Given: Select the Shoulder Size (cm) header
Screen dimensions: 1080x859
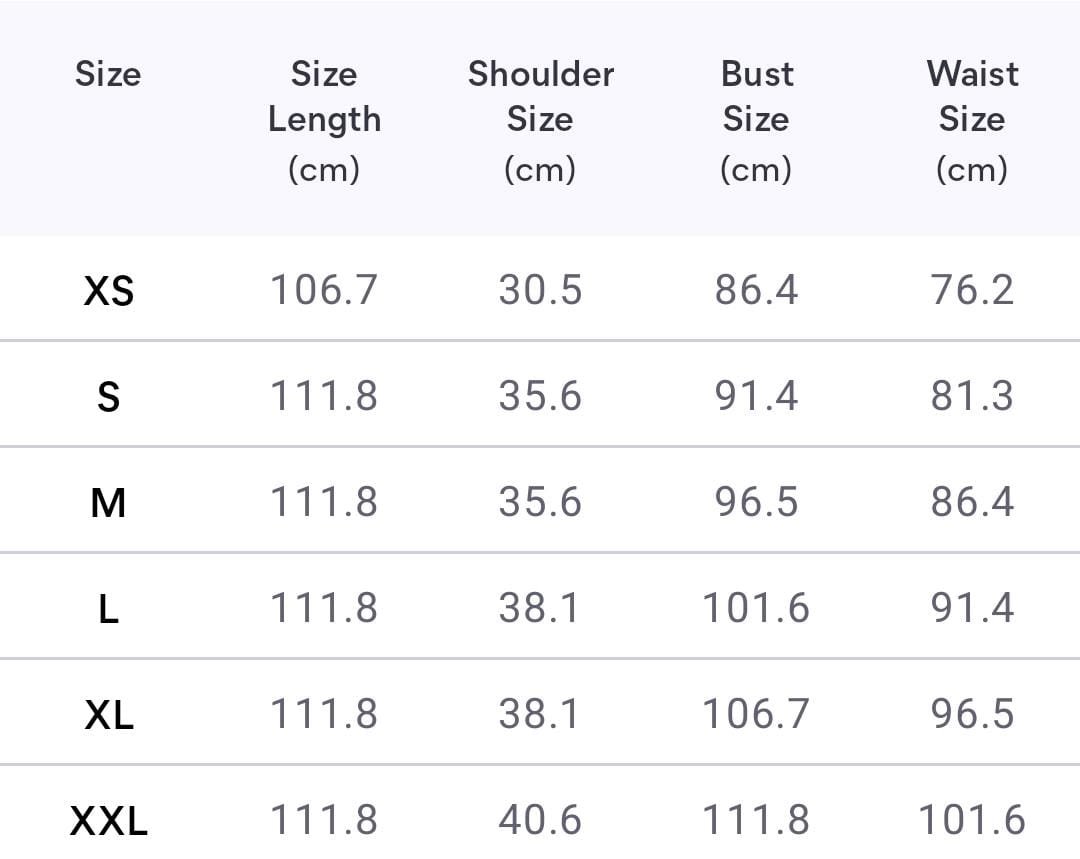Looking at the screenshot, I should pyautogui.click(x=540, y=120).
